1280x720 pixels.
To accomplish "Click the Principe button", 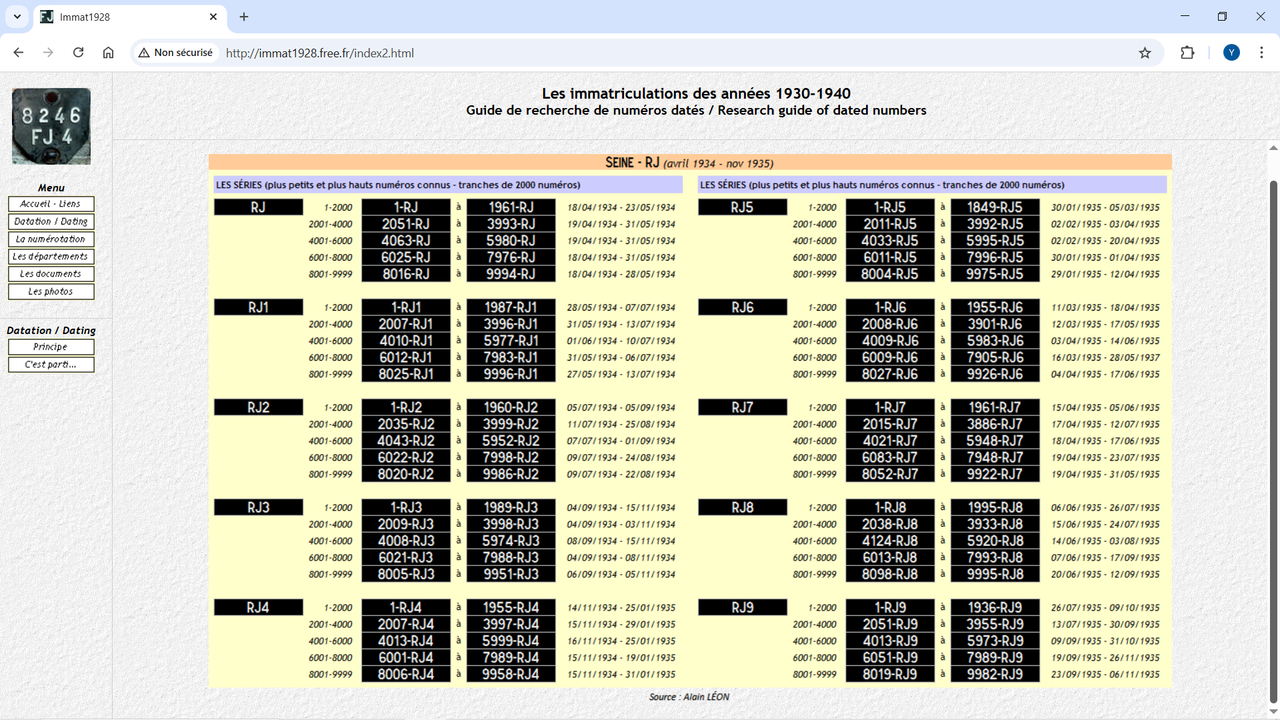I will click(51, 347).
